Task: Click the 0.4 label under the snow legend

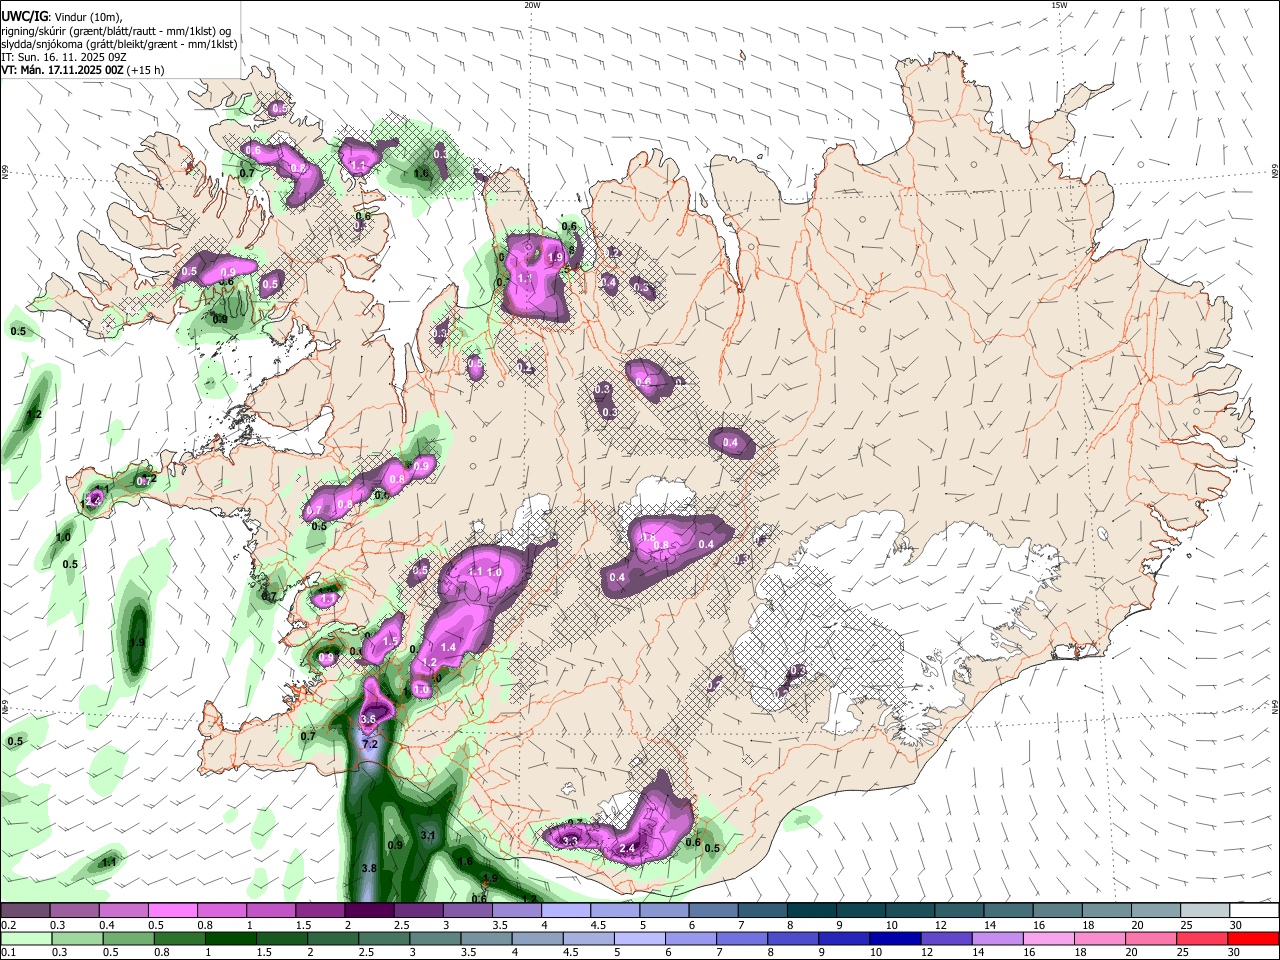Action: (107, 925)
